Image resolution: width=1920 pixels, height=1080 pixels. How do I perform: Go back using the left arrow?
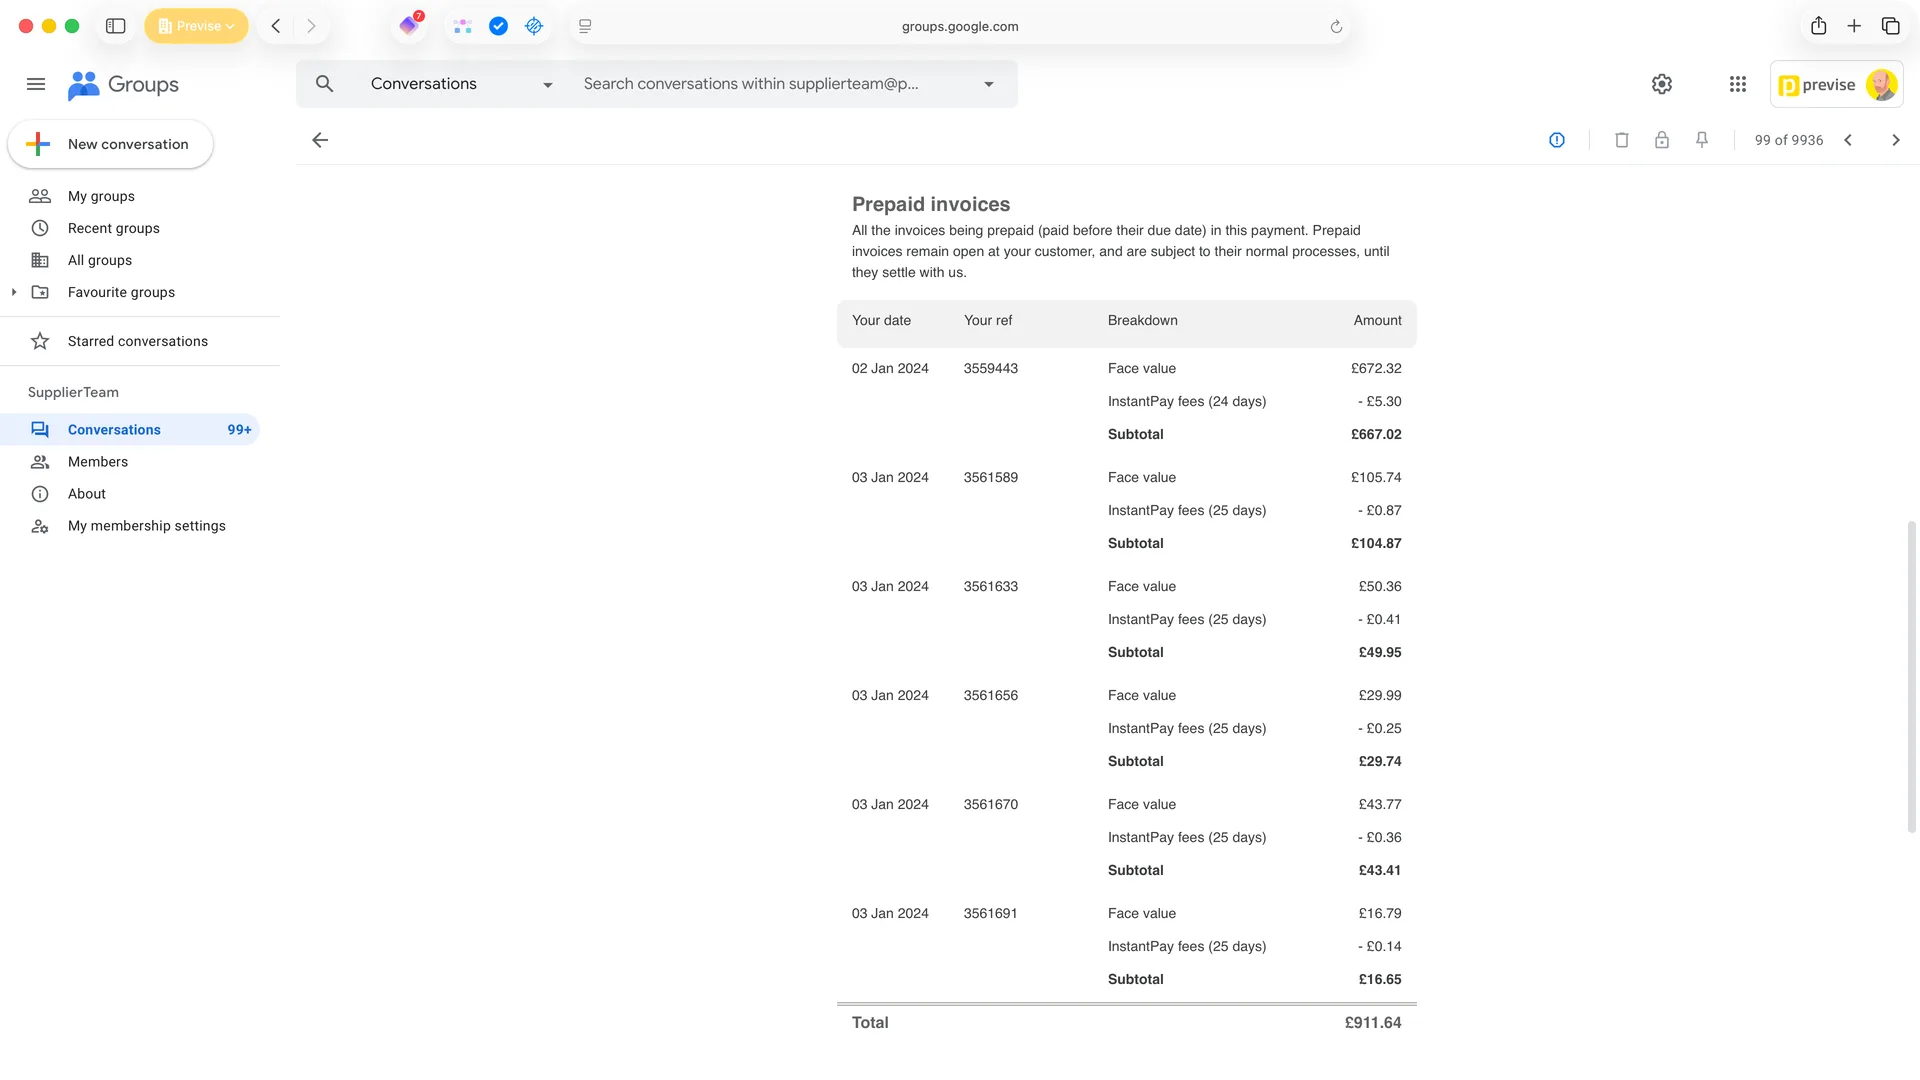click(320, 140)
